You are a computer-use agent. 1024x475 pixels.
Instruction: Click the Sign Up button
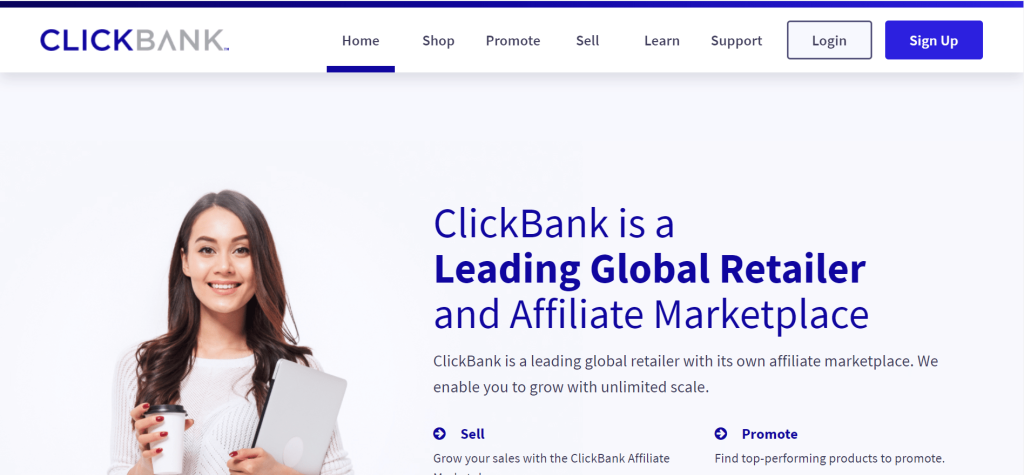934,40
